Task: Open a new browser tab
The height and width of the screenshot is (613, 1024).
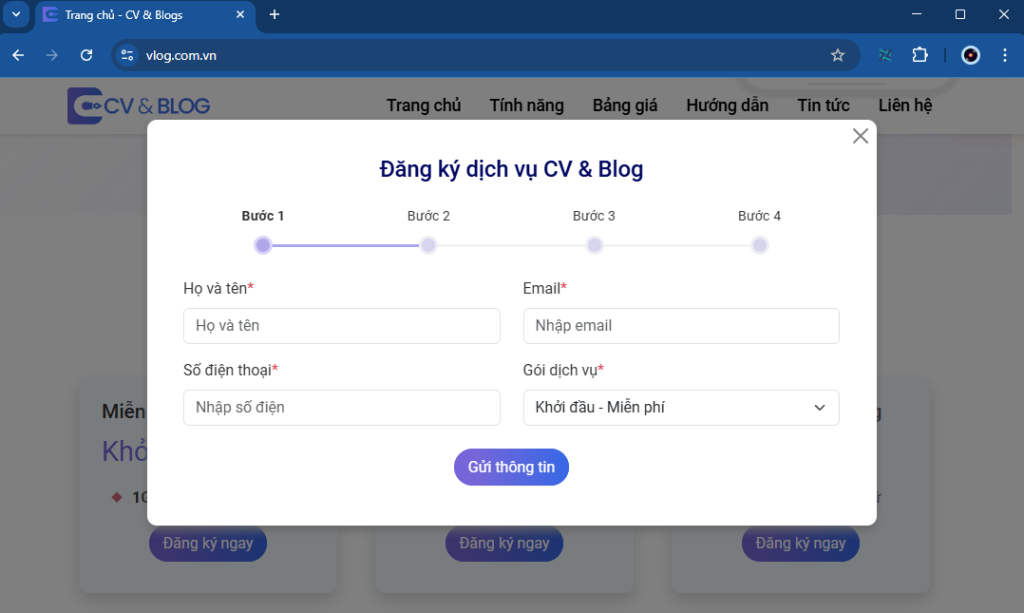Action: coord(274,16)
